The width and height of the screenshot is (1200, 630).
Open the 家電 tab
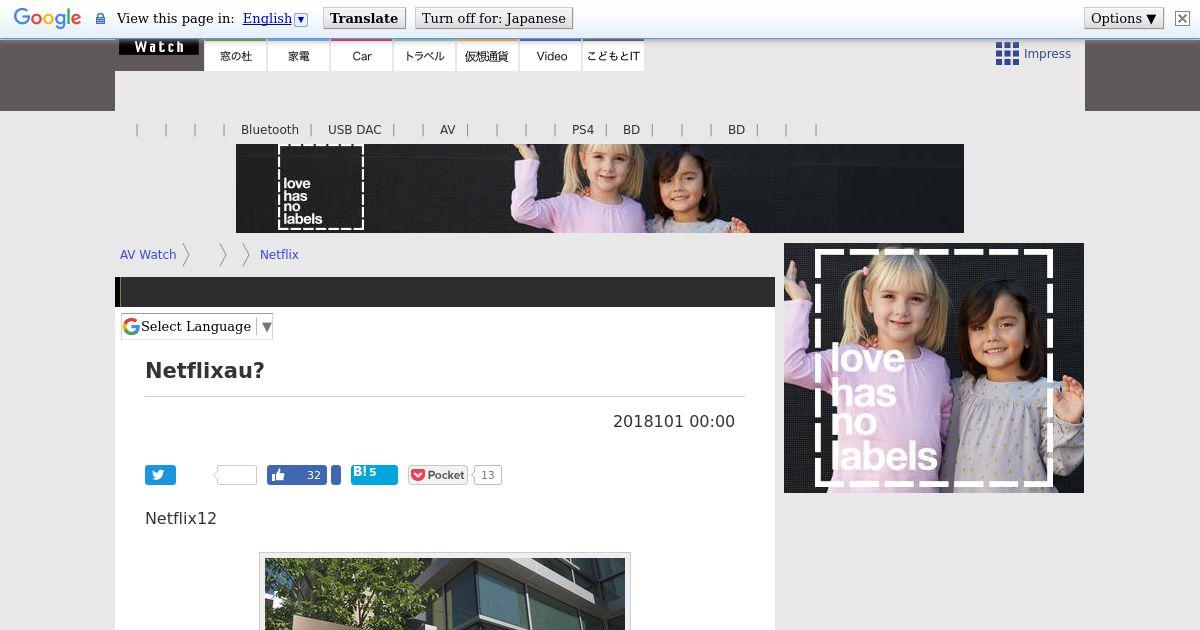click(299, 56)
